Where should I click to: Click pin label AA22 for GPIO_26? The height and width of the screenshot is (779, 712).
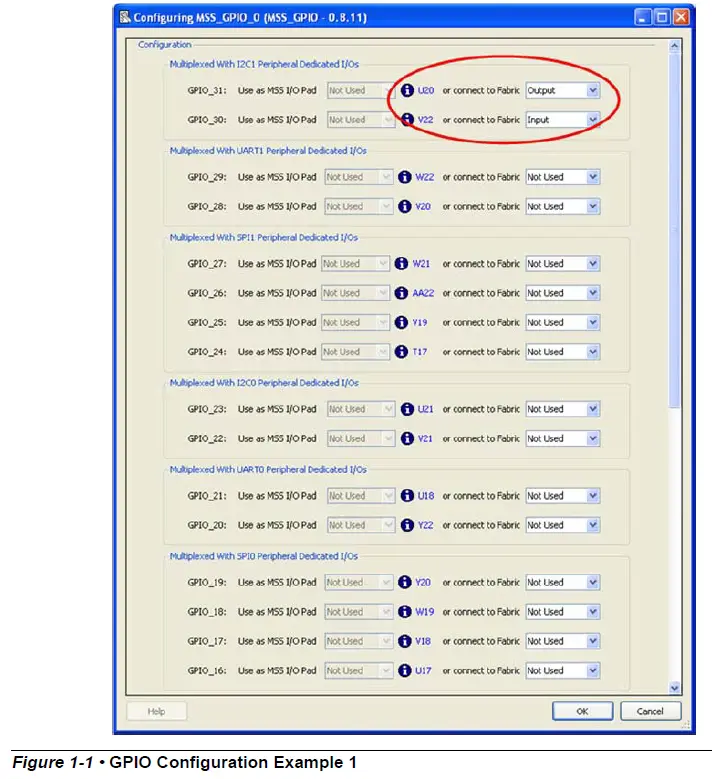point(423,293)
